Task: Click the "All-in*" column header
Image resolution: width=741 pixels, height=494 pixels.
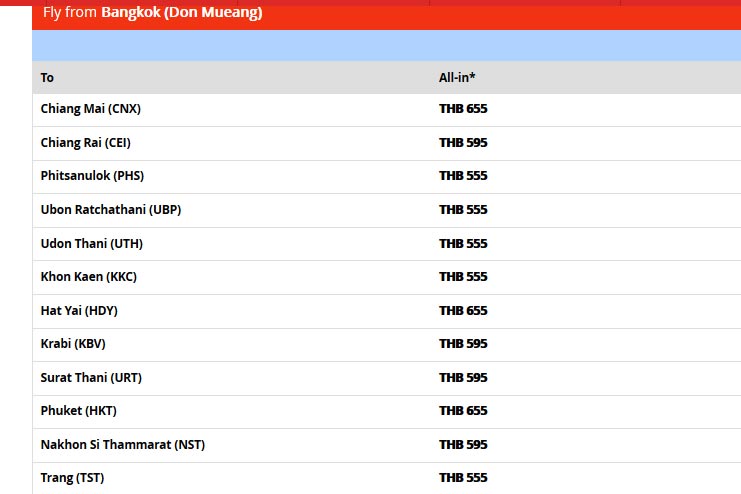Action: point(457,78)
